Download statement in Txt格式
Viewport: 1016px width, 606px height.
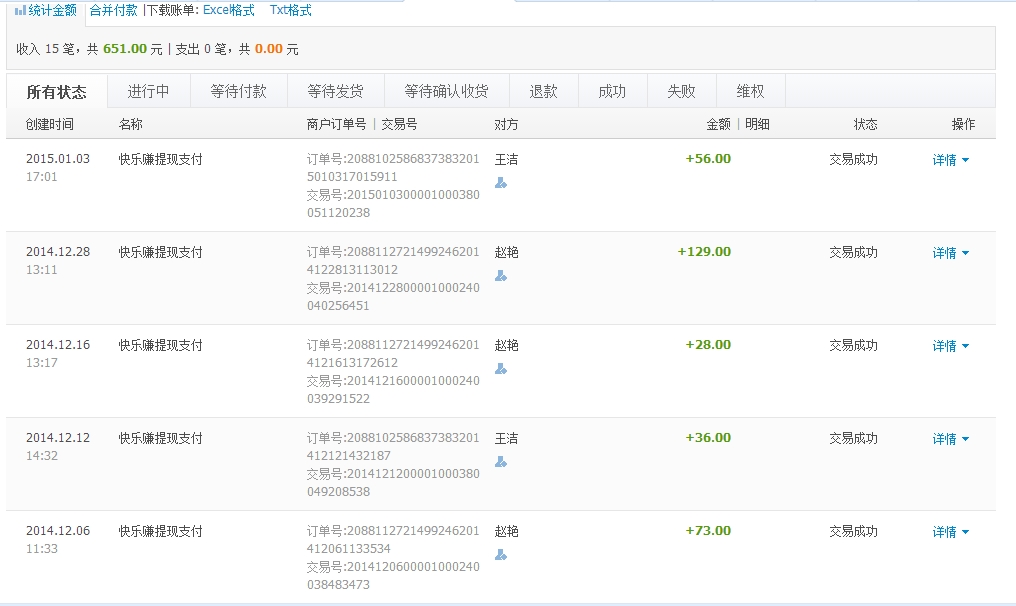click(x=290, y=10)
